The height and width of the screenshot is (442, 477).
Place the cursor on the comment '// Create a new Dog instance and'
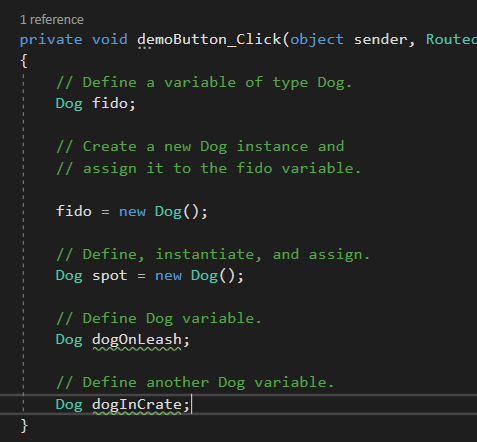point(200,147)
